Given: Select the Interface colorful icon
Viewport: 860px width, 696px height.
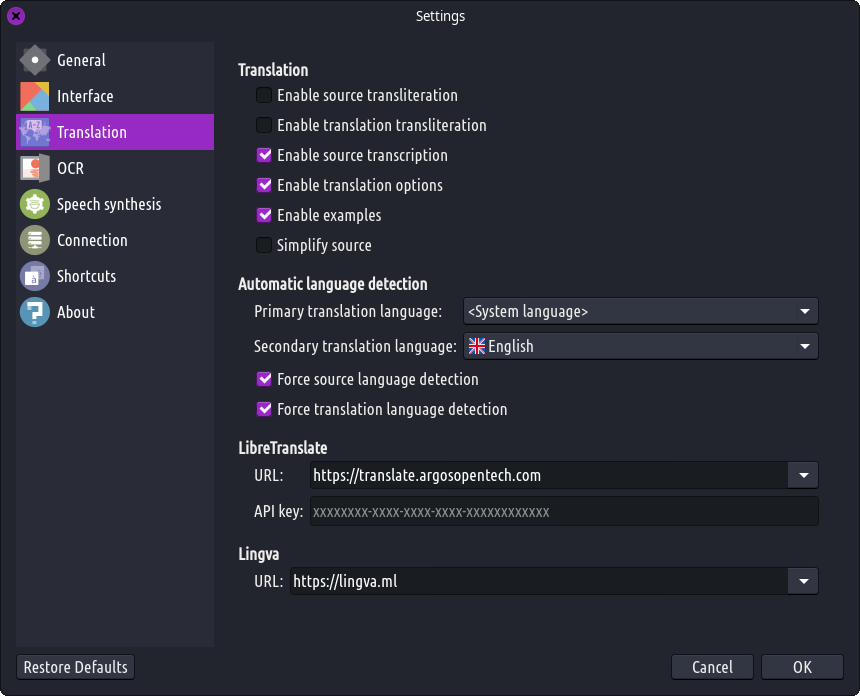Looking at the screenshot, I should pyautogui.click(x=35, y=96).
